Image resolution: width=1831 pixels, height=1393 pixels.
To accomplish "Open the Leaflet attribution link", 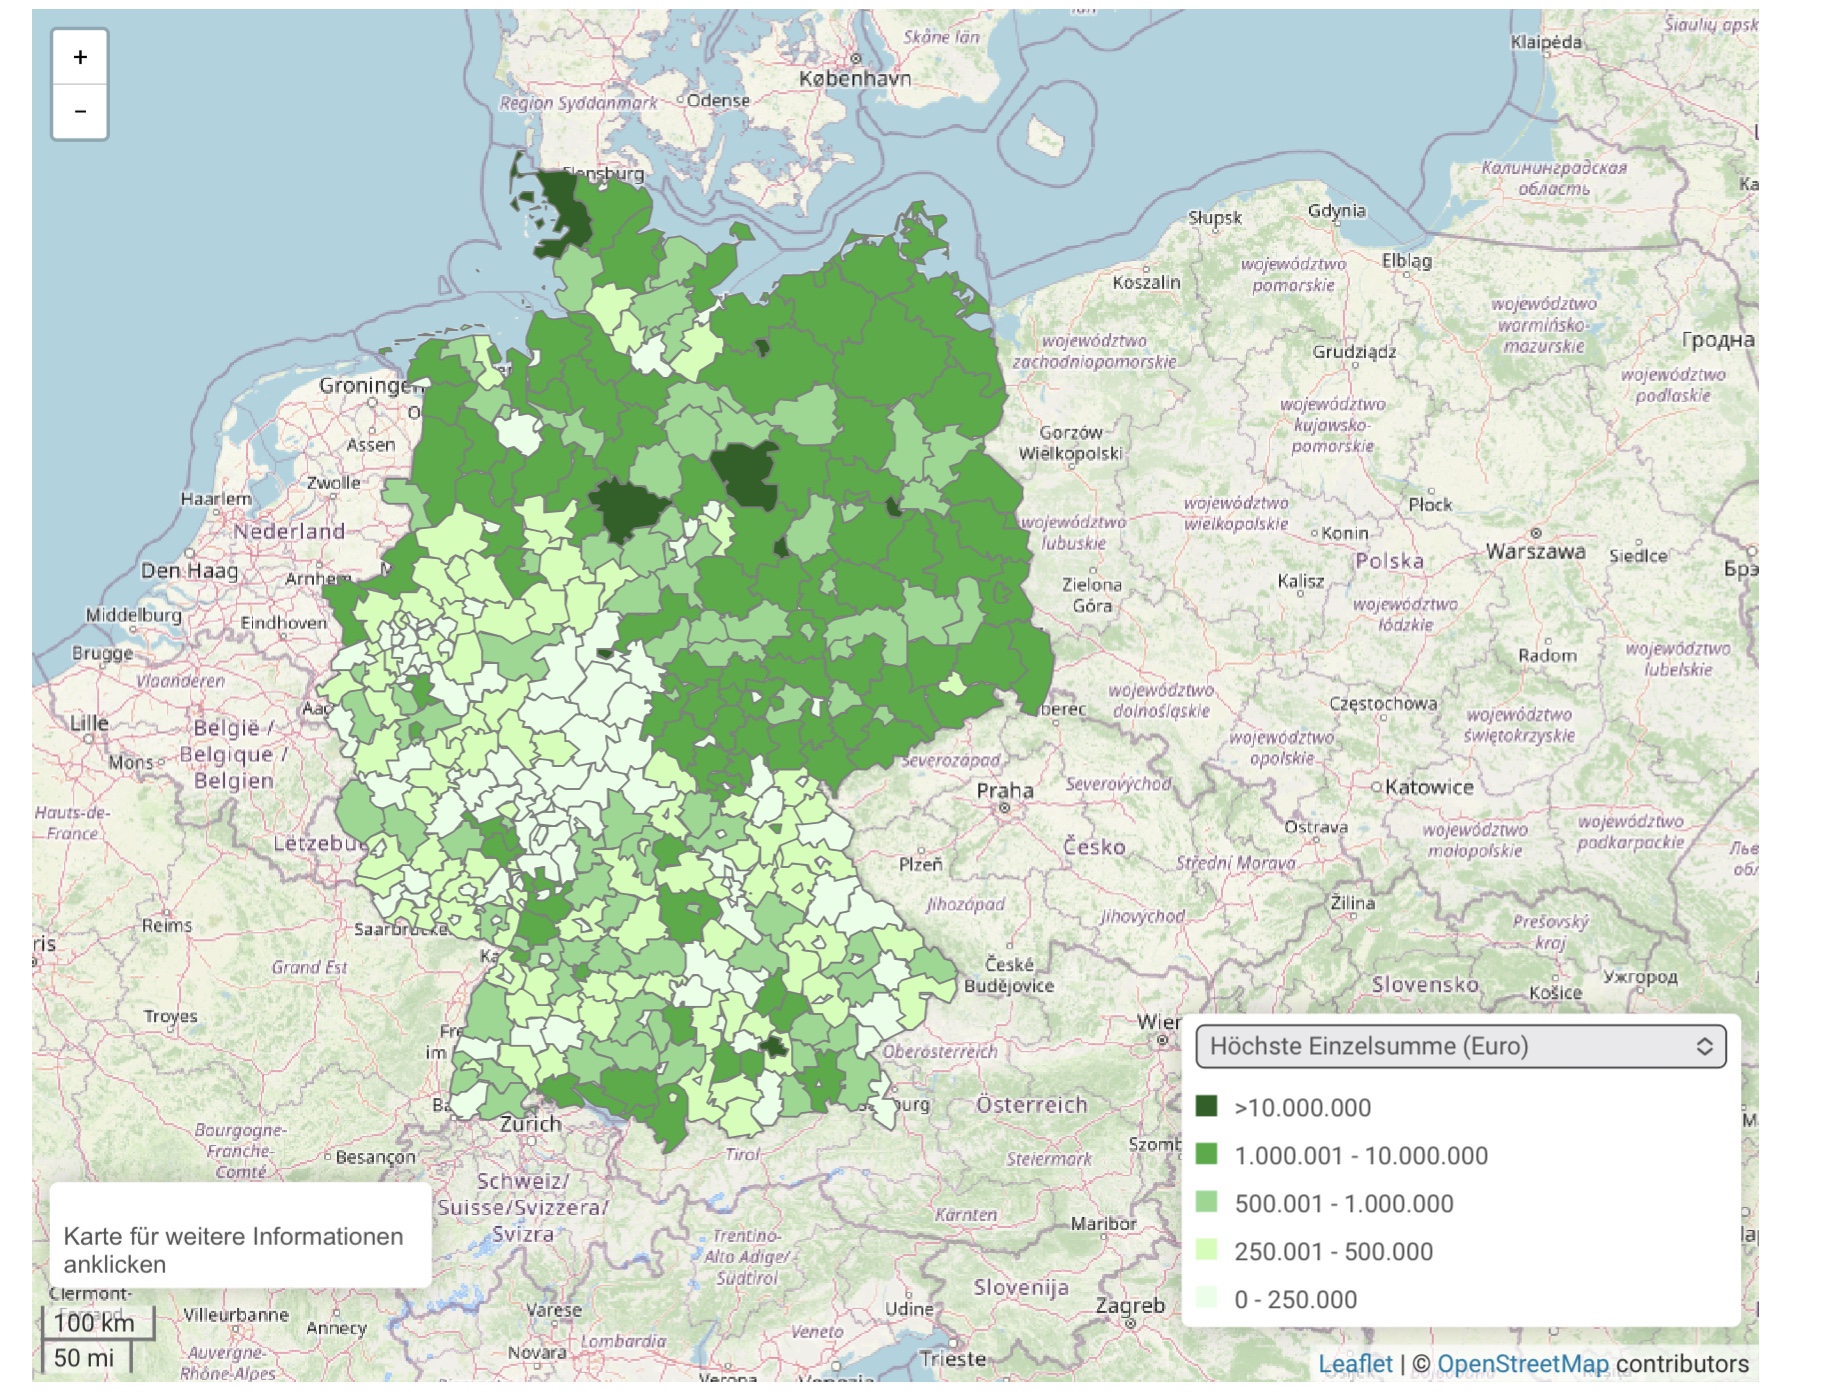I will [x=1355, y=1364].
